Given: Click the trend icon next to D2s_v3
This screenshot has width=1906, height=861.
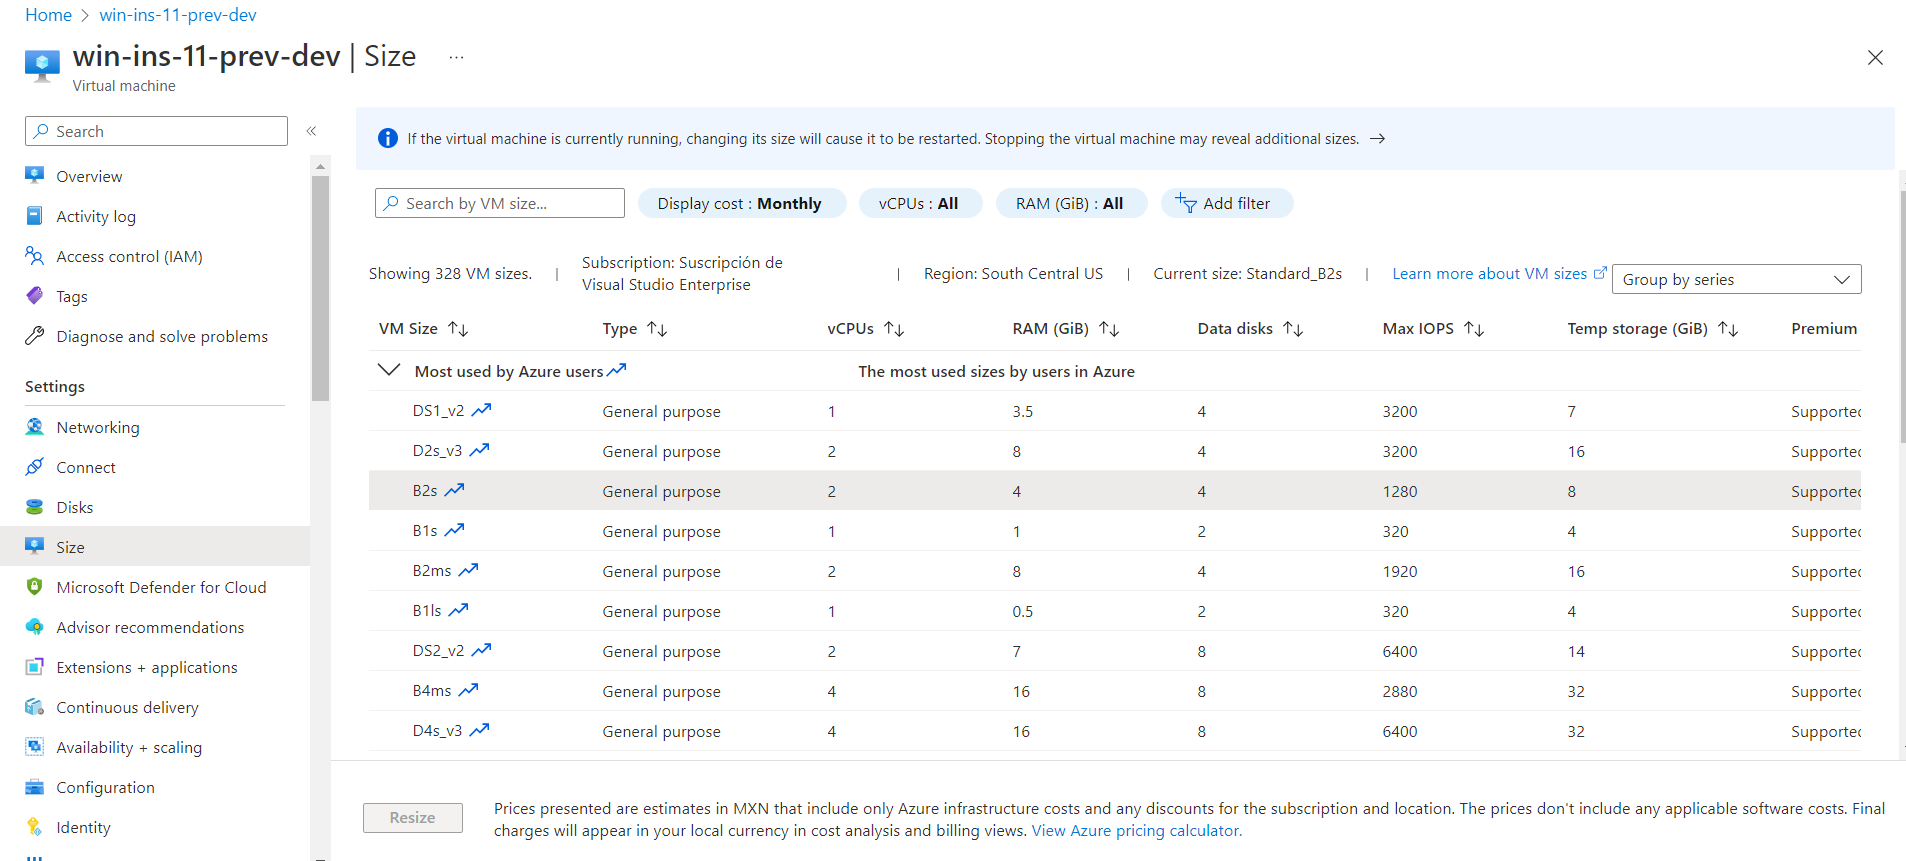Looking at the screenshot, I should pyautogui.click(x=480, y=450).
